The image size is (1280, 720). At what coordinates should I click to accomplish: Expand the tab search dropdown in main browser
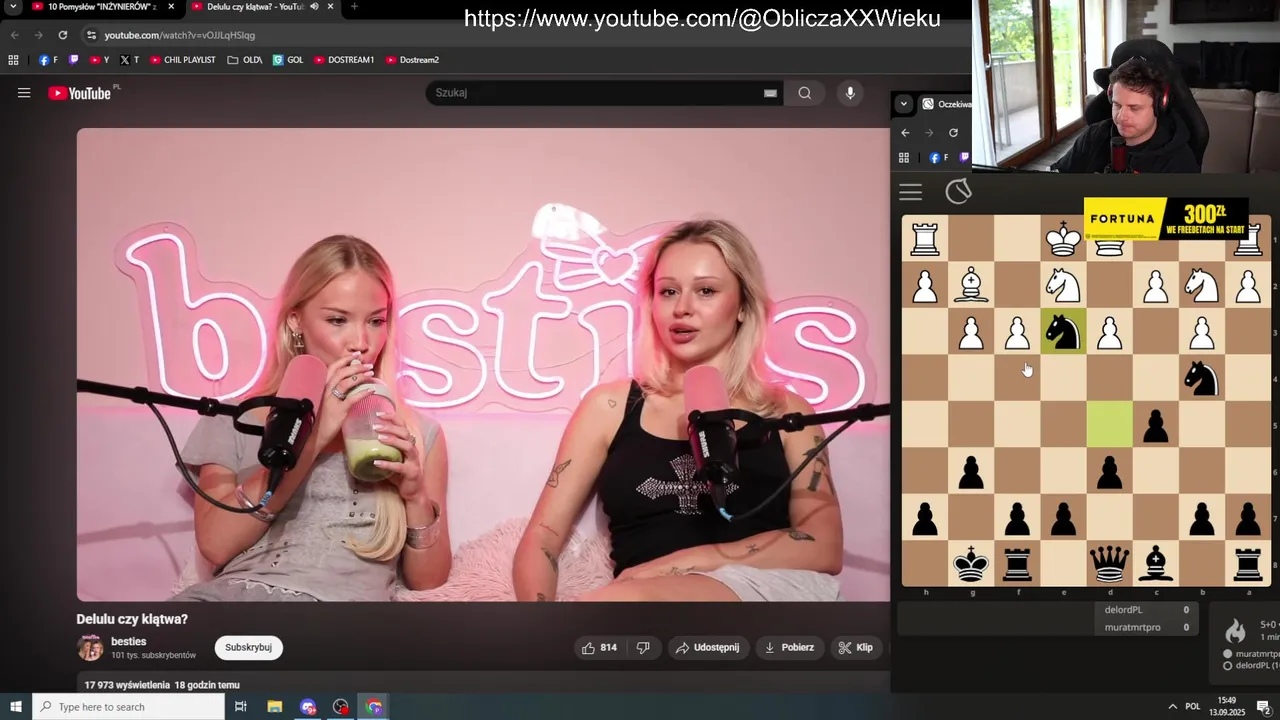coord(13,6)
